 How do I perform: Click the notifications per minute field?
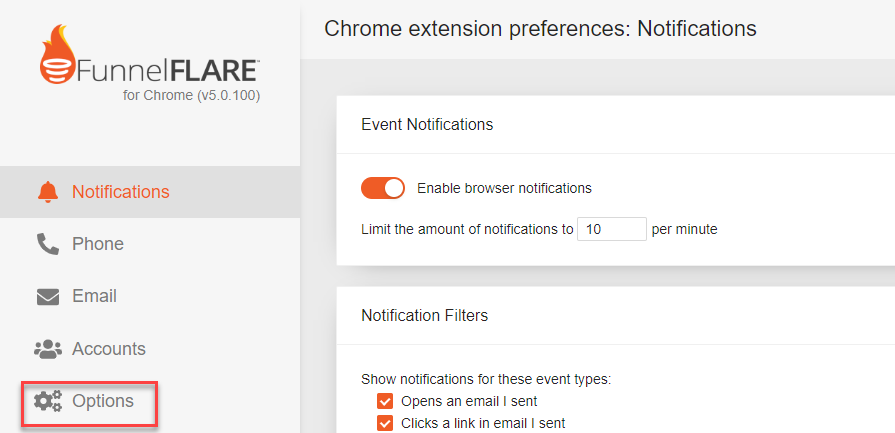611,229
